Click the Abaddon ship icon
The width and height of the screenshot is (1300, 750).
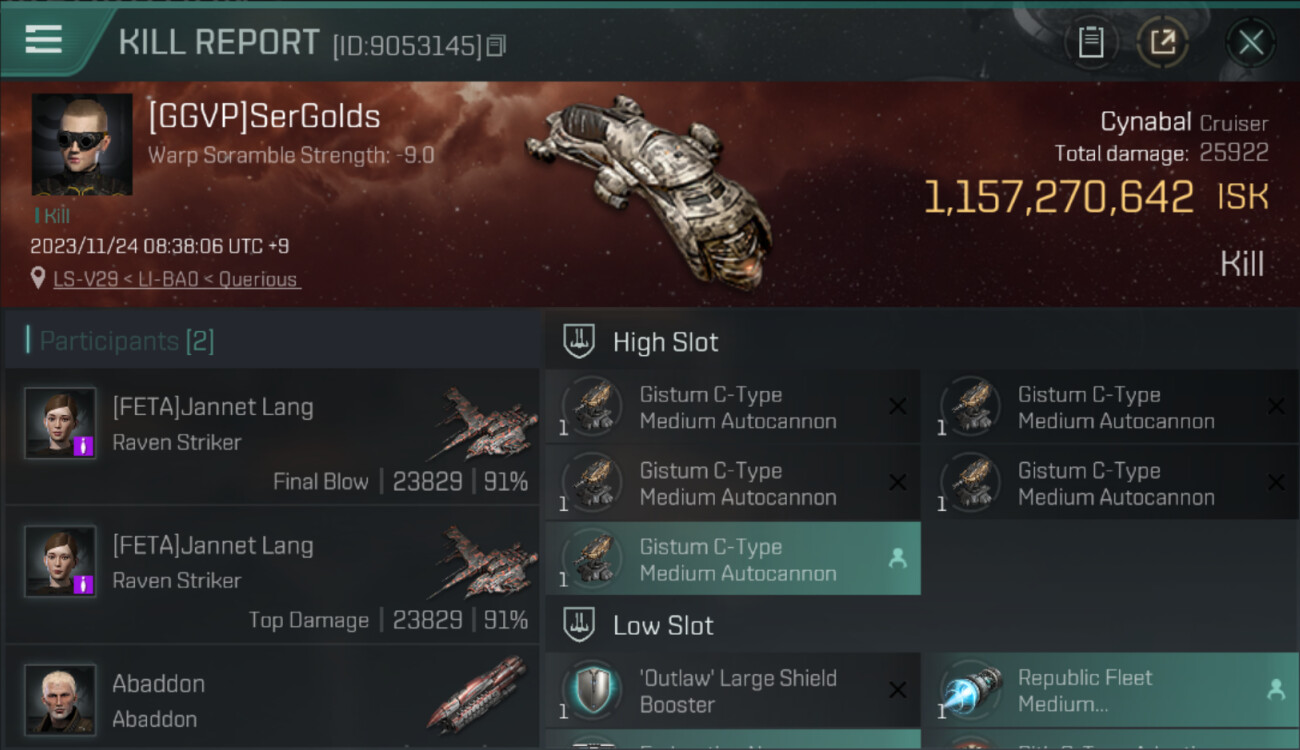pyautogui.click(x=476, y=695)
